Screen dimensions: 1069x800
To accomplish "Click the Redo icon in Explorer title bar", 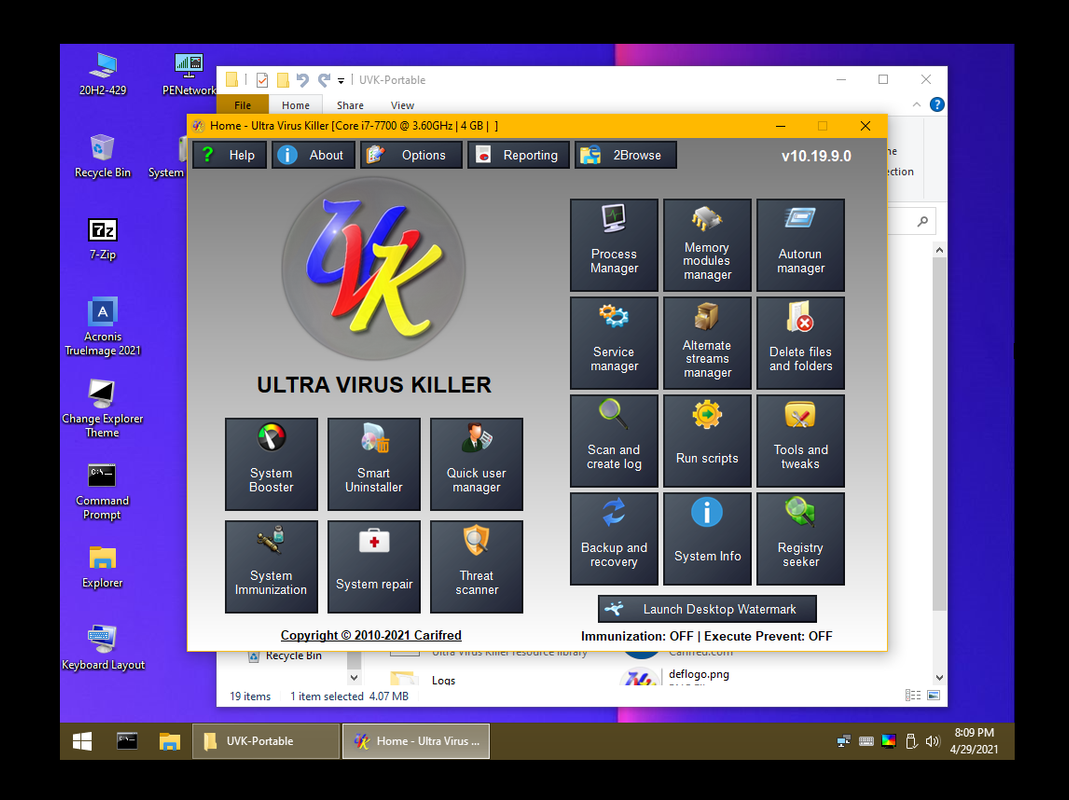I will point(324,80).
